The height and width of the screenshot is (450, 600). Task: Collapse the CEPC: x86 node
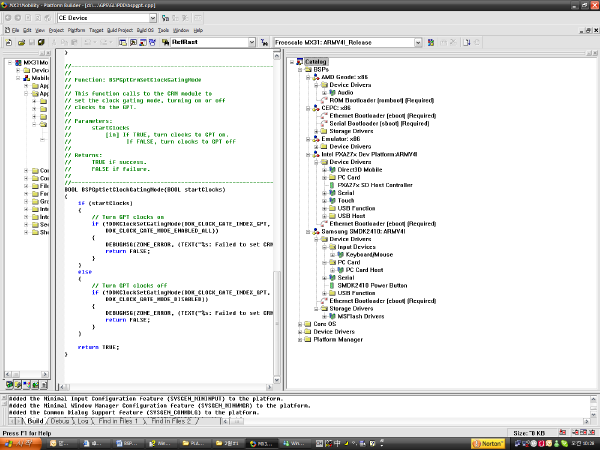point(308,108)
